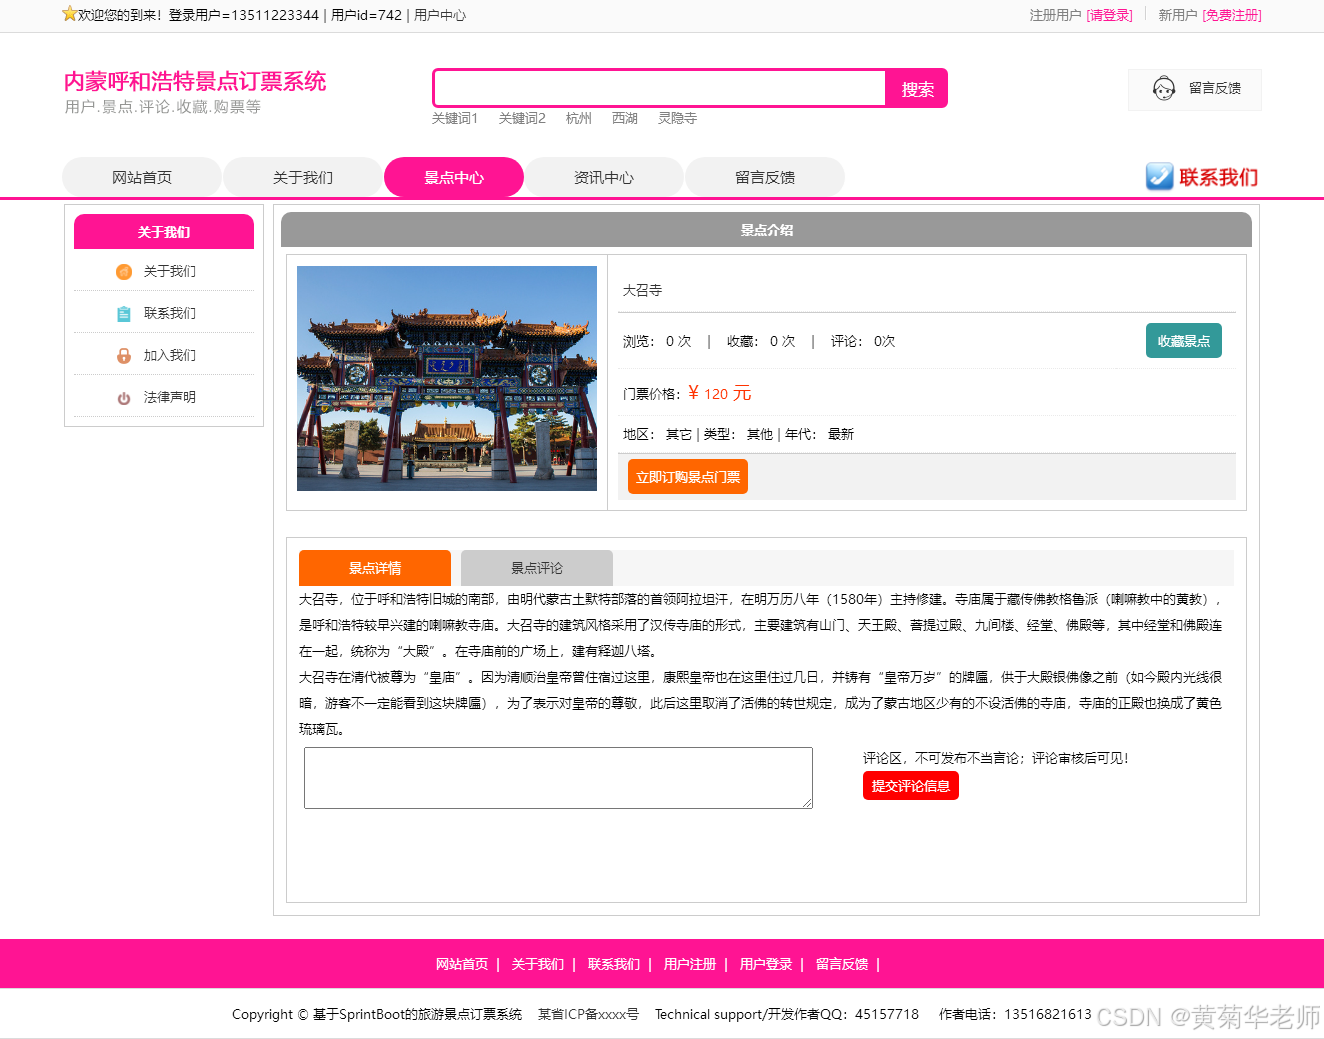Open sidebar 关于我们 text link
This screenshot has width=1324, height=1039.
pos(170,271)
